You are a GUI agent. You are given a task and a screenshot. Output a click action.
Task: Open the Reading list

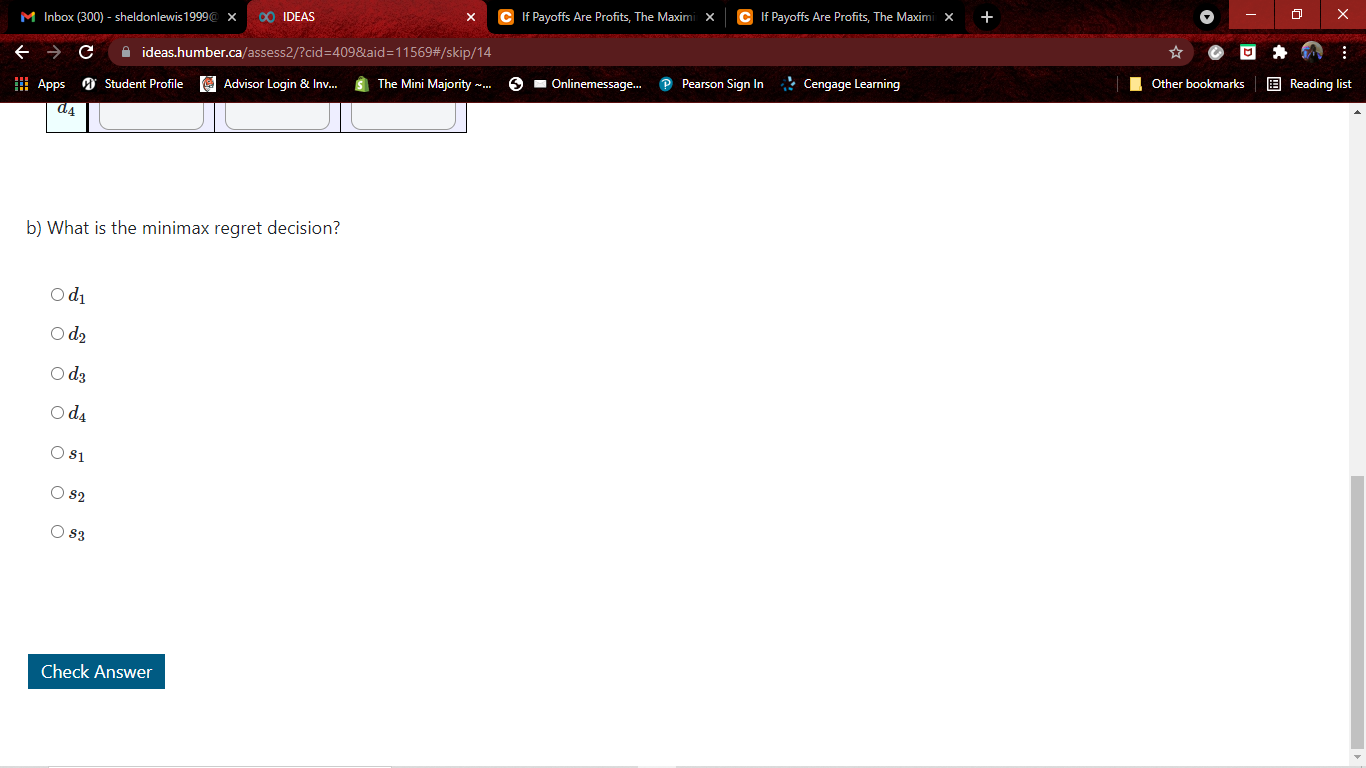(x=1309, y=84)
